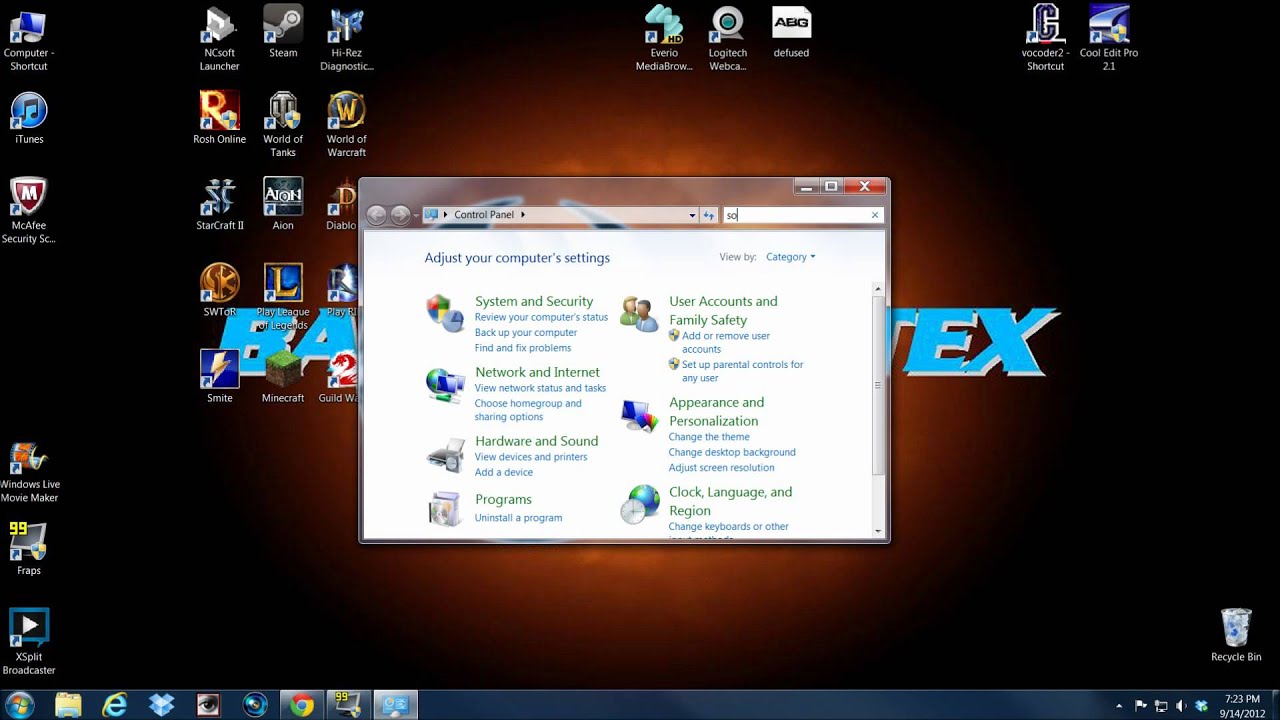Clear the Control Panel search text
Image resolution: width=1280 pixels, height=720 pixels.
point(875,215)
